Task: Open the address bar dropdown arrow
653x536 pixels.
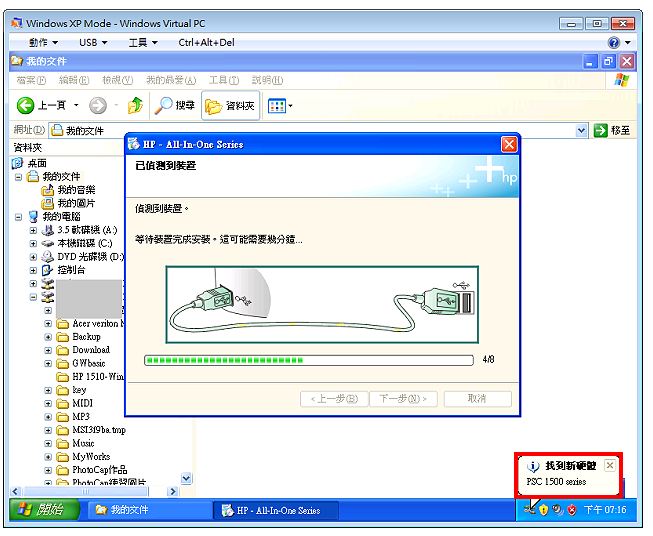Action: 581,131
